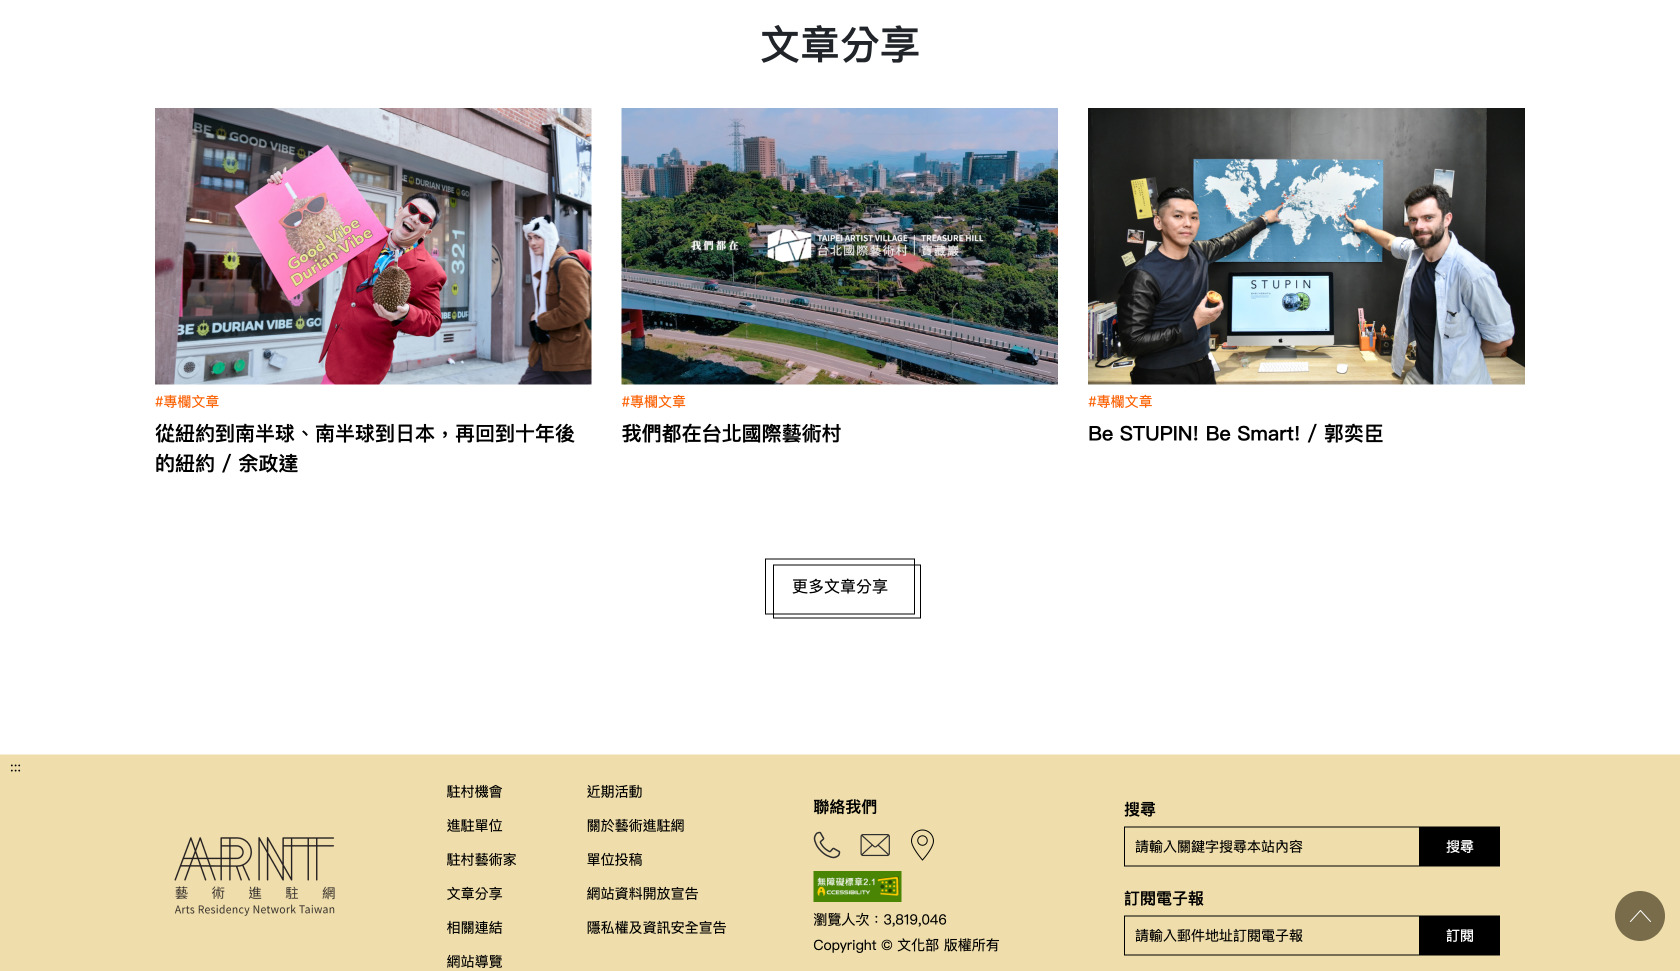Image resolution: width=1680 pixels, height=971 pixels.
Task: Open 隱私權及資訊安全宣告 footer link
Action: pyautogui.click(x=656, y=928)
